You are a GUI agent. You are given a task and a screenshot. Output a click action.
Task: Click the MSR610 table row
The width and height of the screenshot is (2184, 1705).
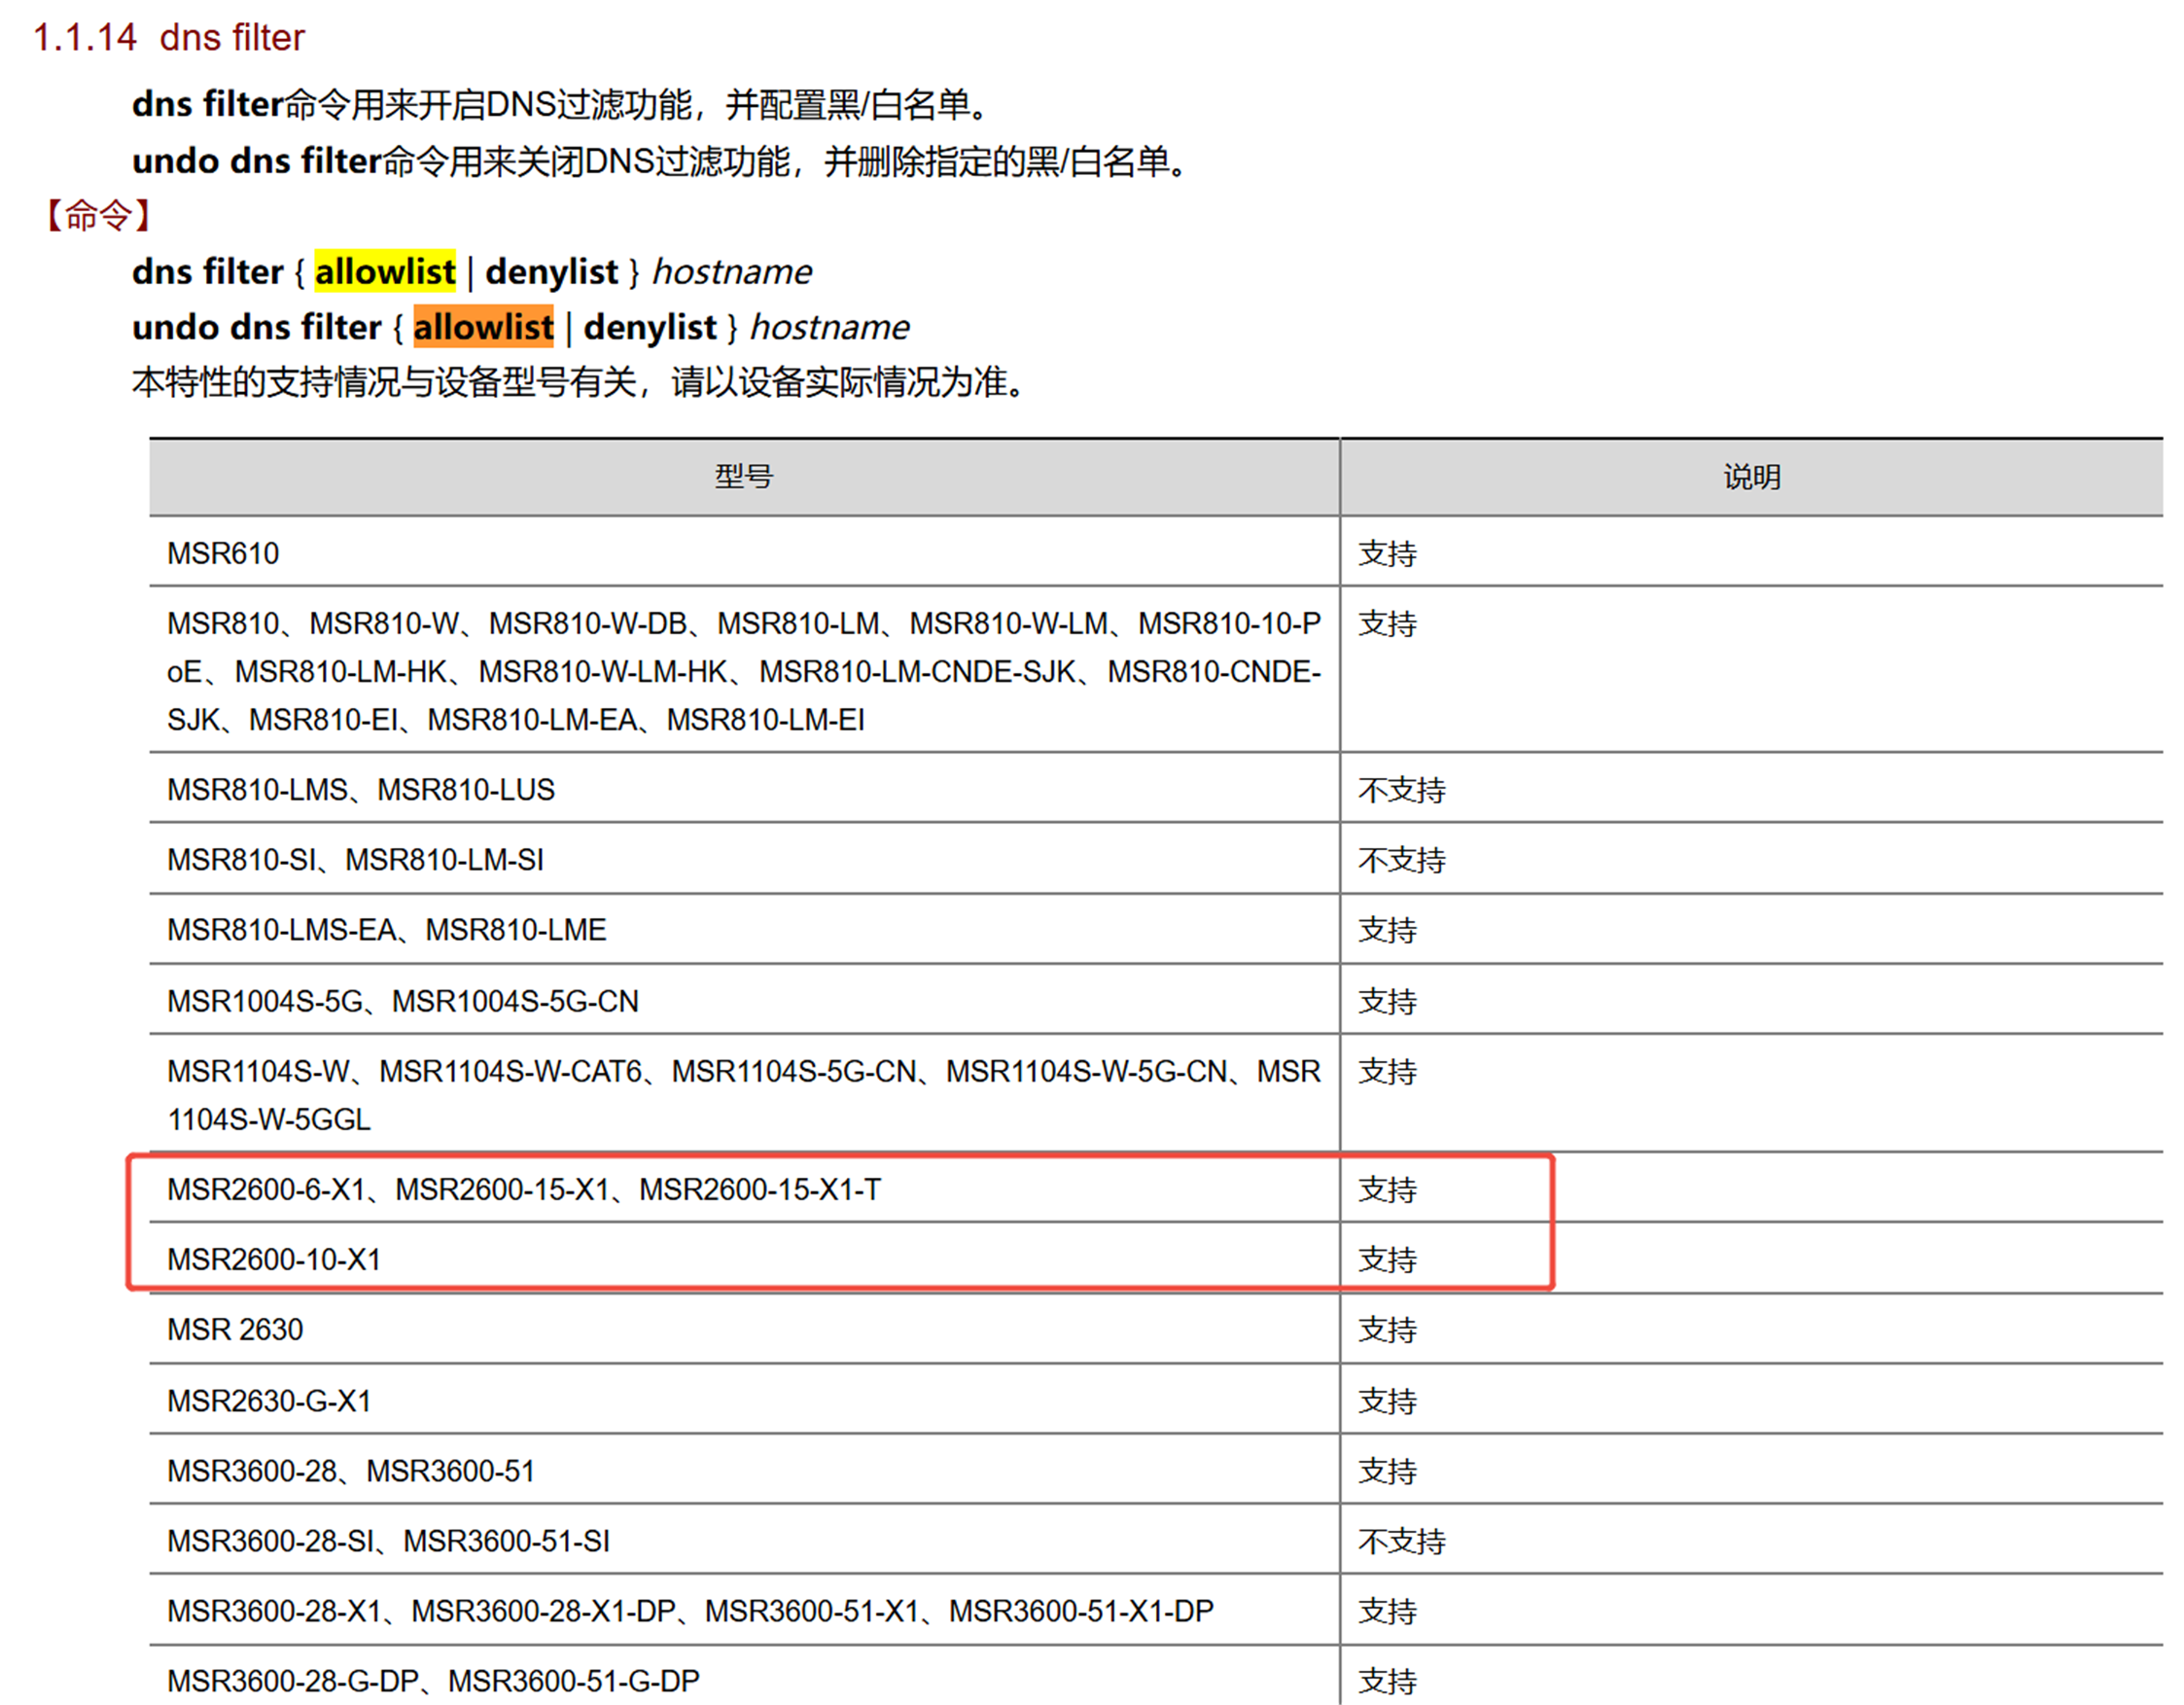click(223, 553)
